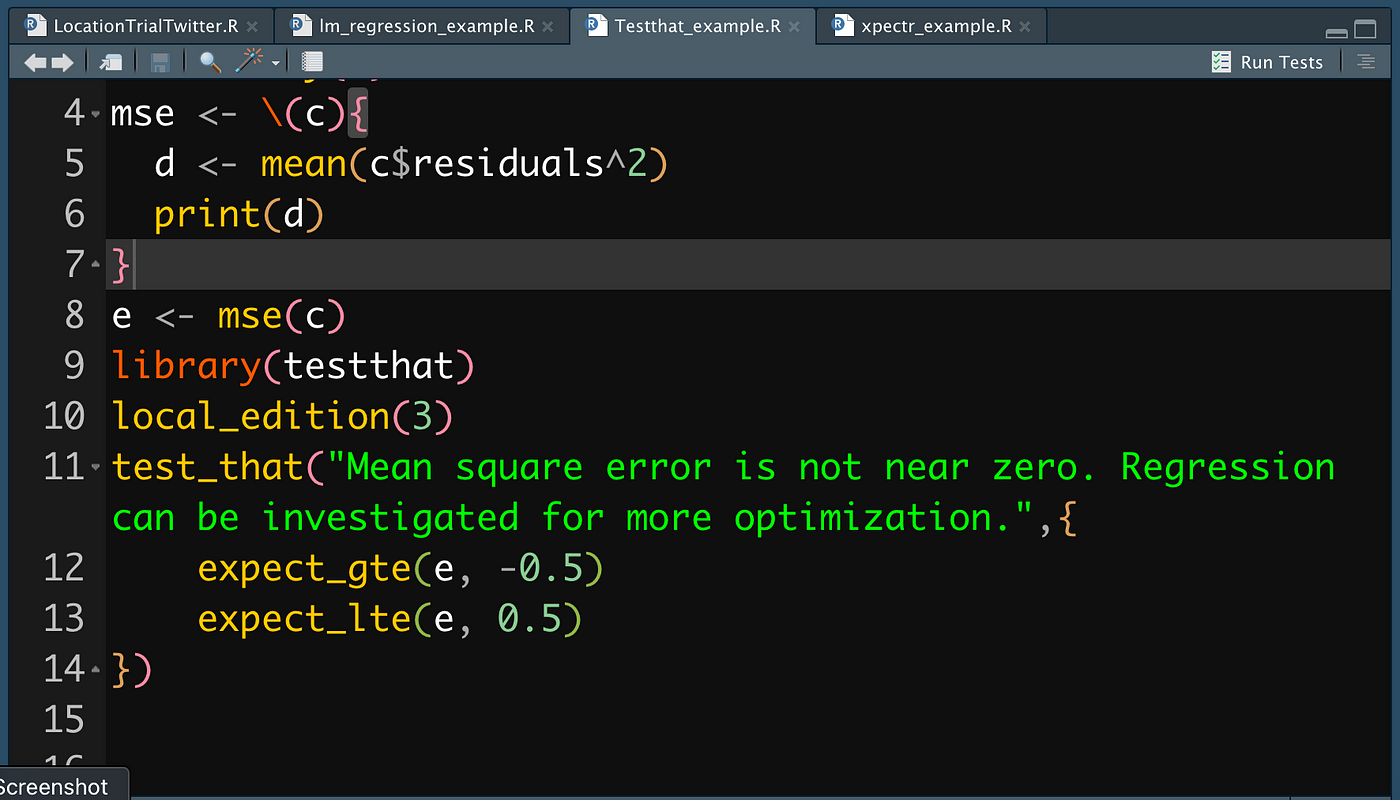The height and width of the screenshot is (800, 1400).
Task: Click 'expect_lte' on line 13
Action: [x=304, y=619]
